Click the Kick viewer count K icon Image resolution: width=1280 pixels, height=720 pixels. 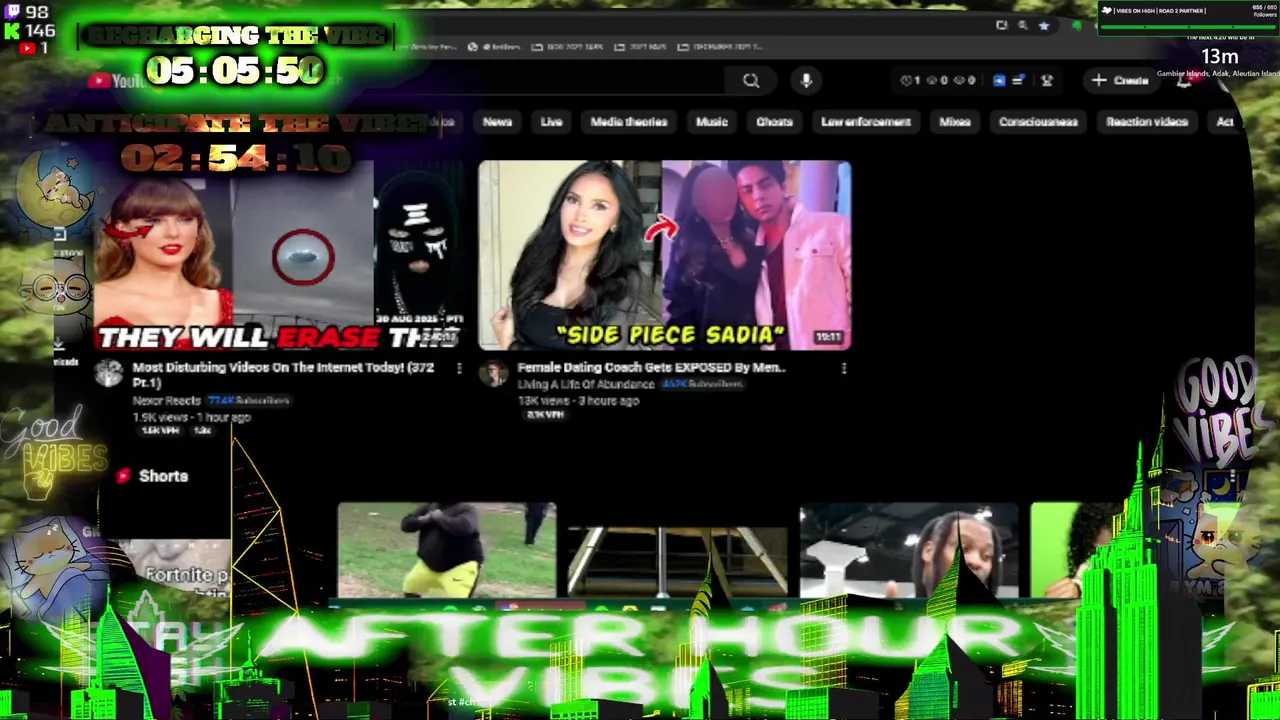click(x=12, y=31)
